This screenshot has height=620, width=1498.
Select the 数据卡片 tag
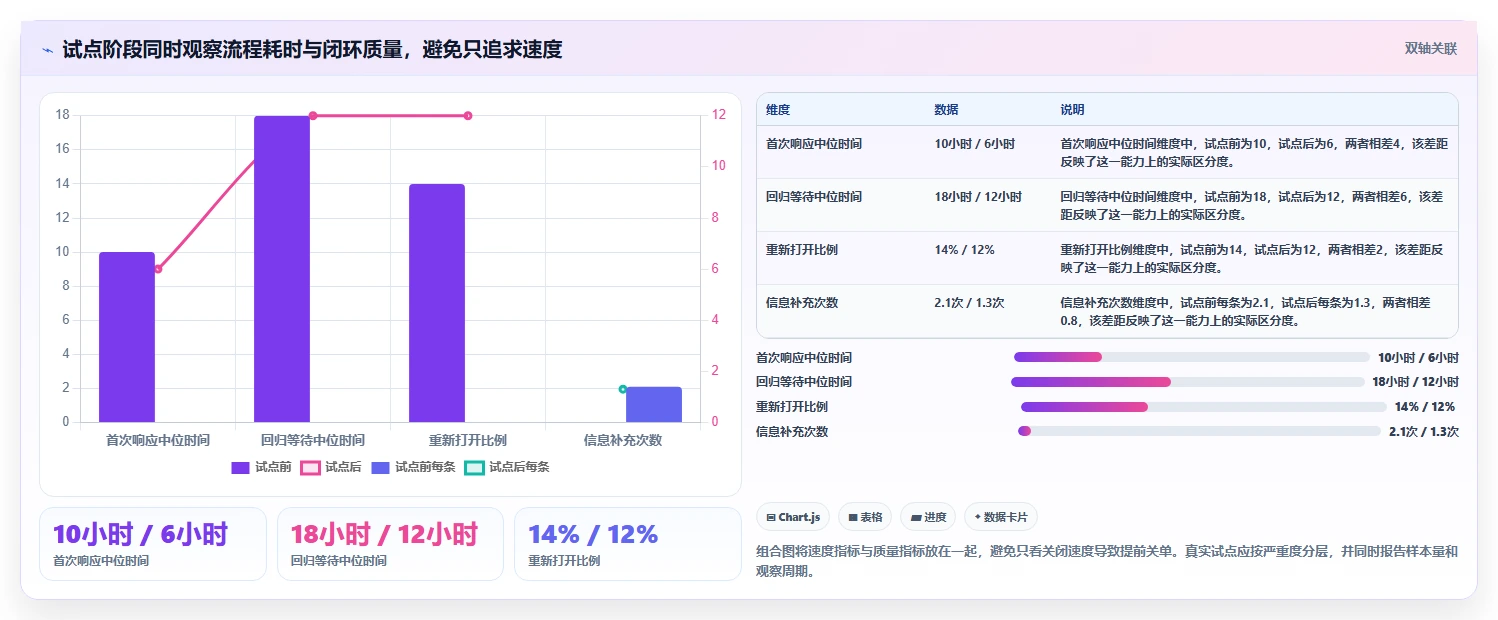[1001, 517]
